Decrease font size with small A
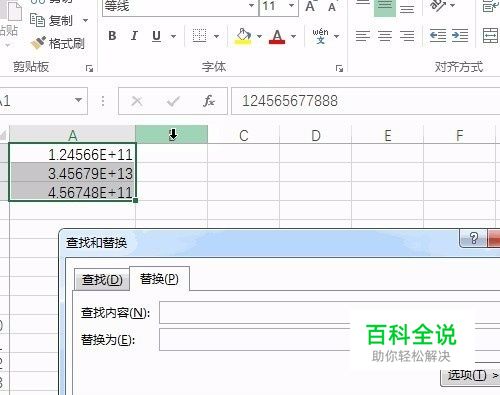500x395 pixels. (x=332, y=7)
